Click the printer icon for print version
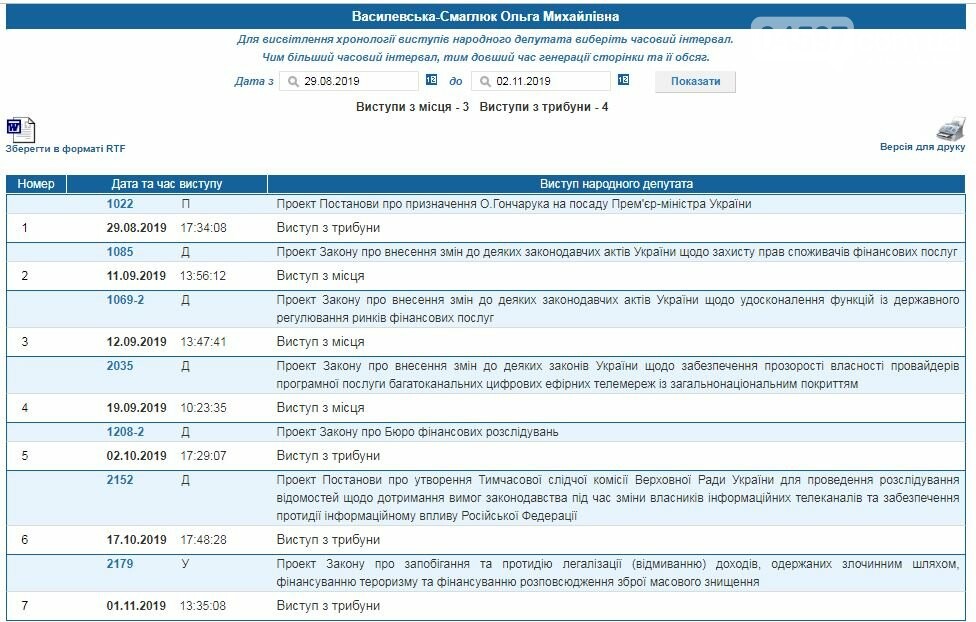The height and width of the screenshot is (622, 976). click(x=950, y=129)
